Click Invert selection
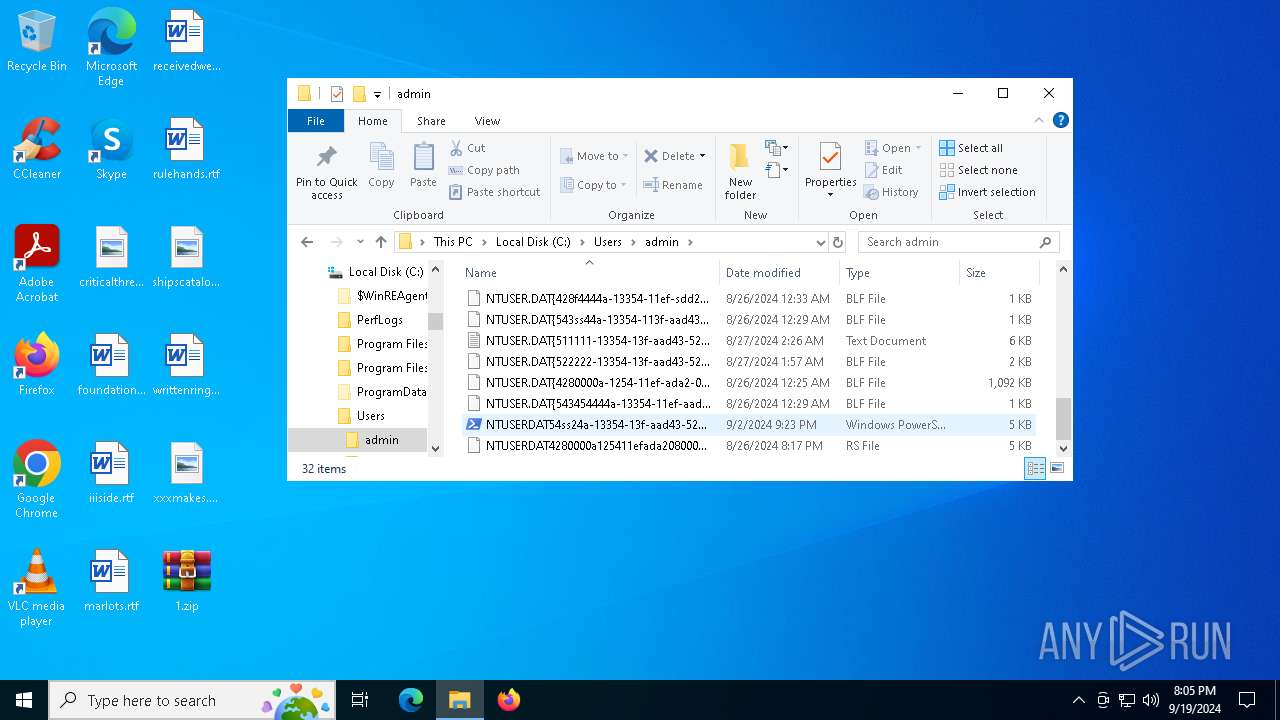 (x=987, y=192)
